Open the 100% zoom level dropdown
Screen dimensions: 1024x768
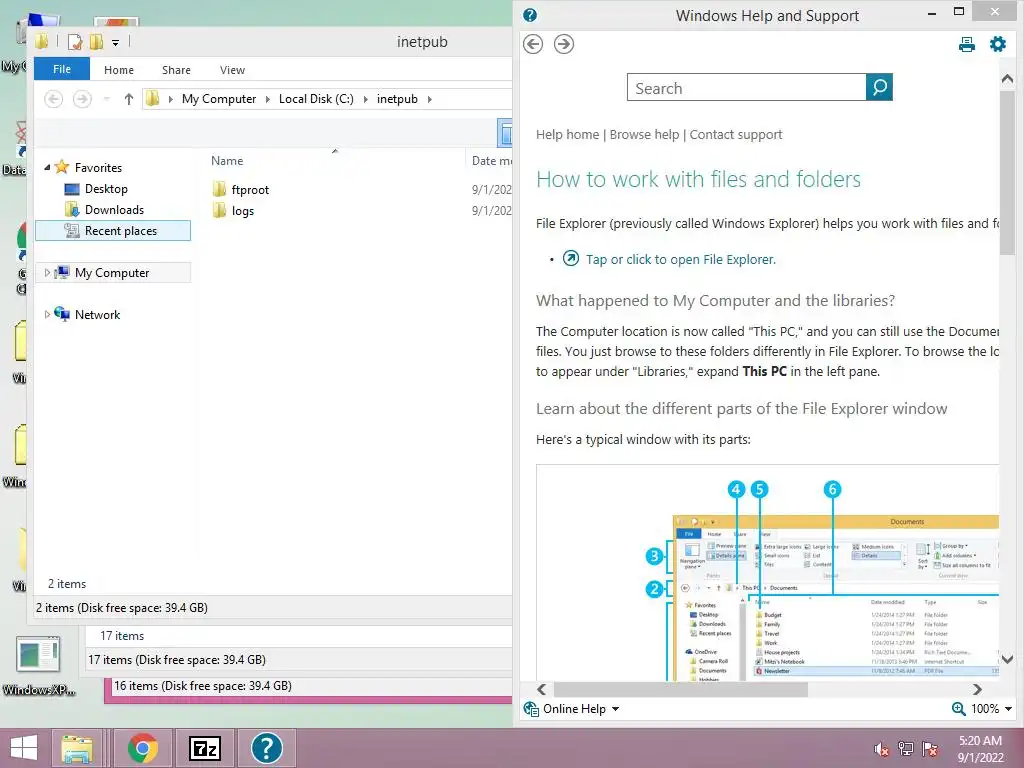1008,709
